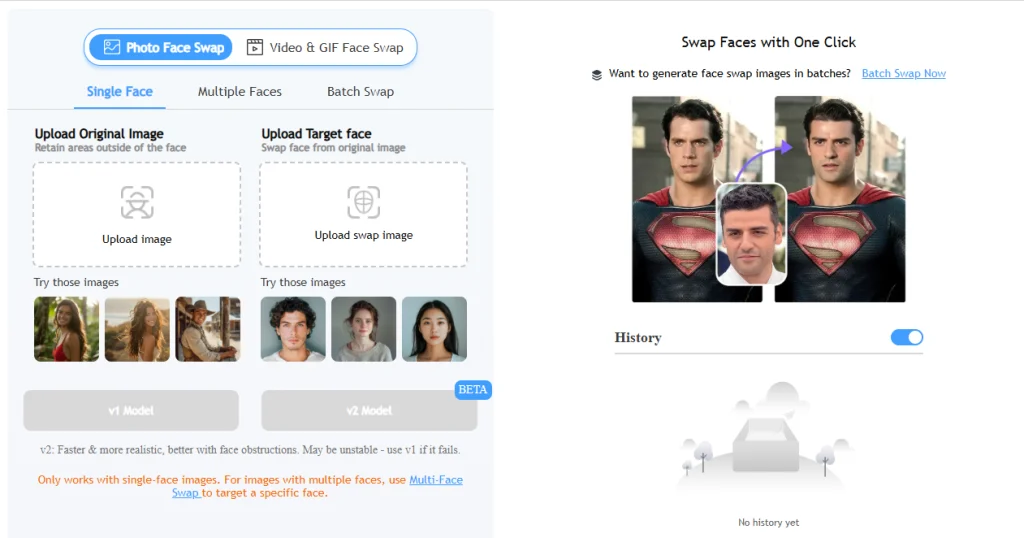
Task: Click the photo icon in Photo Face Swap
Action: [x=112, y=47]
